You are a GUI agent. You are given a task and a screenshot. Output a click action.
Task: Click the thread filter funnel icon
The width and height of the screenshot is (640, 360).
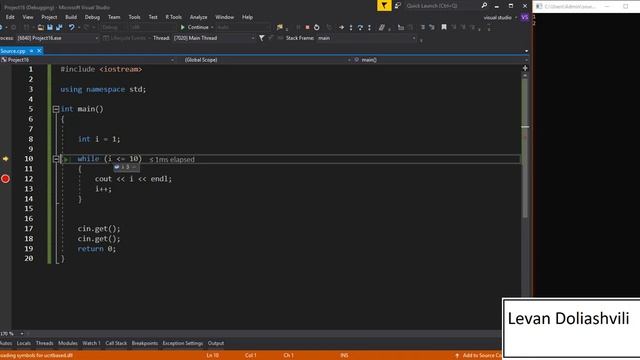(262, 38)
